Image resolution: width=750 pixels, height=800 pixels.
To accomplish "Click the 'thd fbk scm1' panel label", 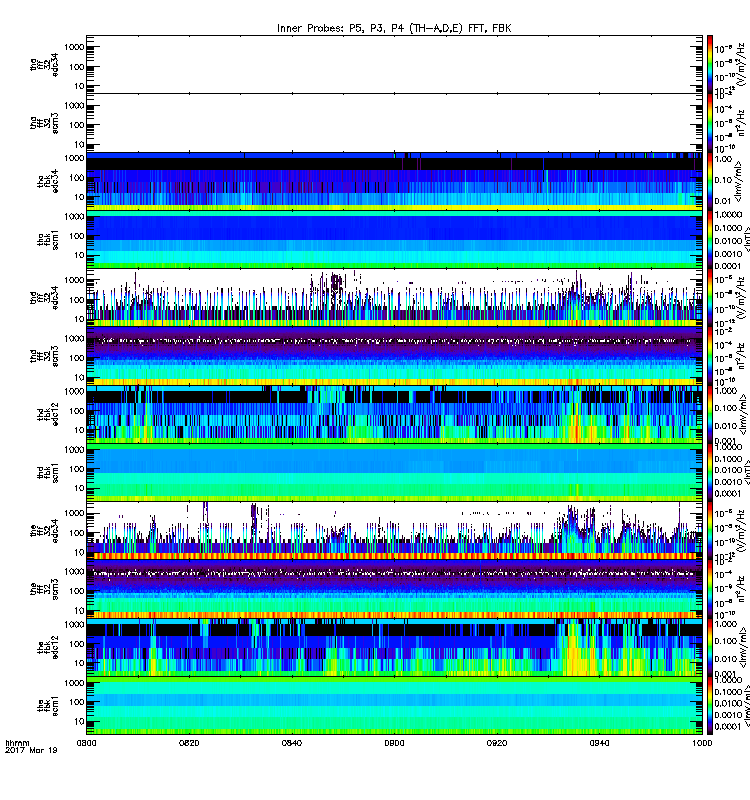I will coord(48,473).
